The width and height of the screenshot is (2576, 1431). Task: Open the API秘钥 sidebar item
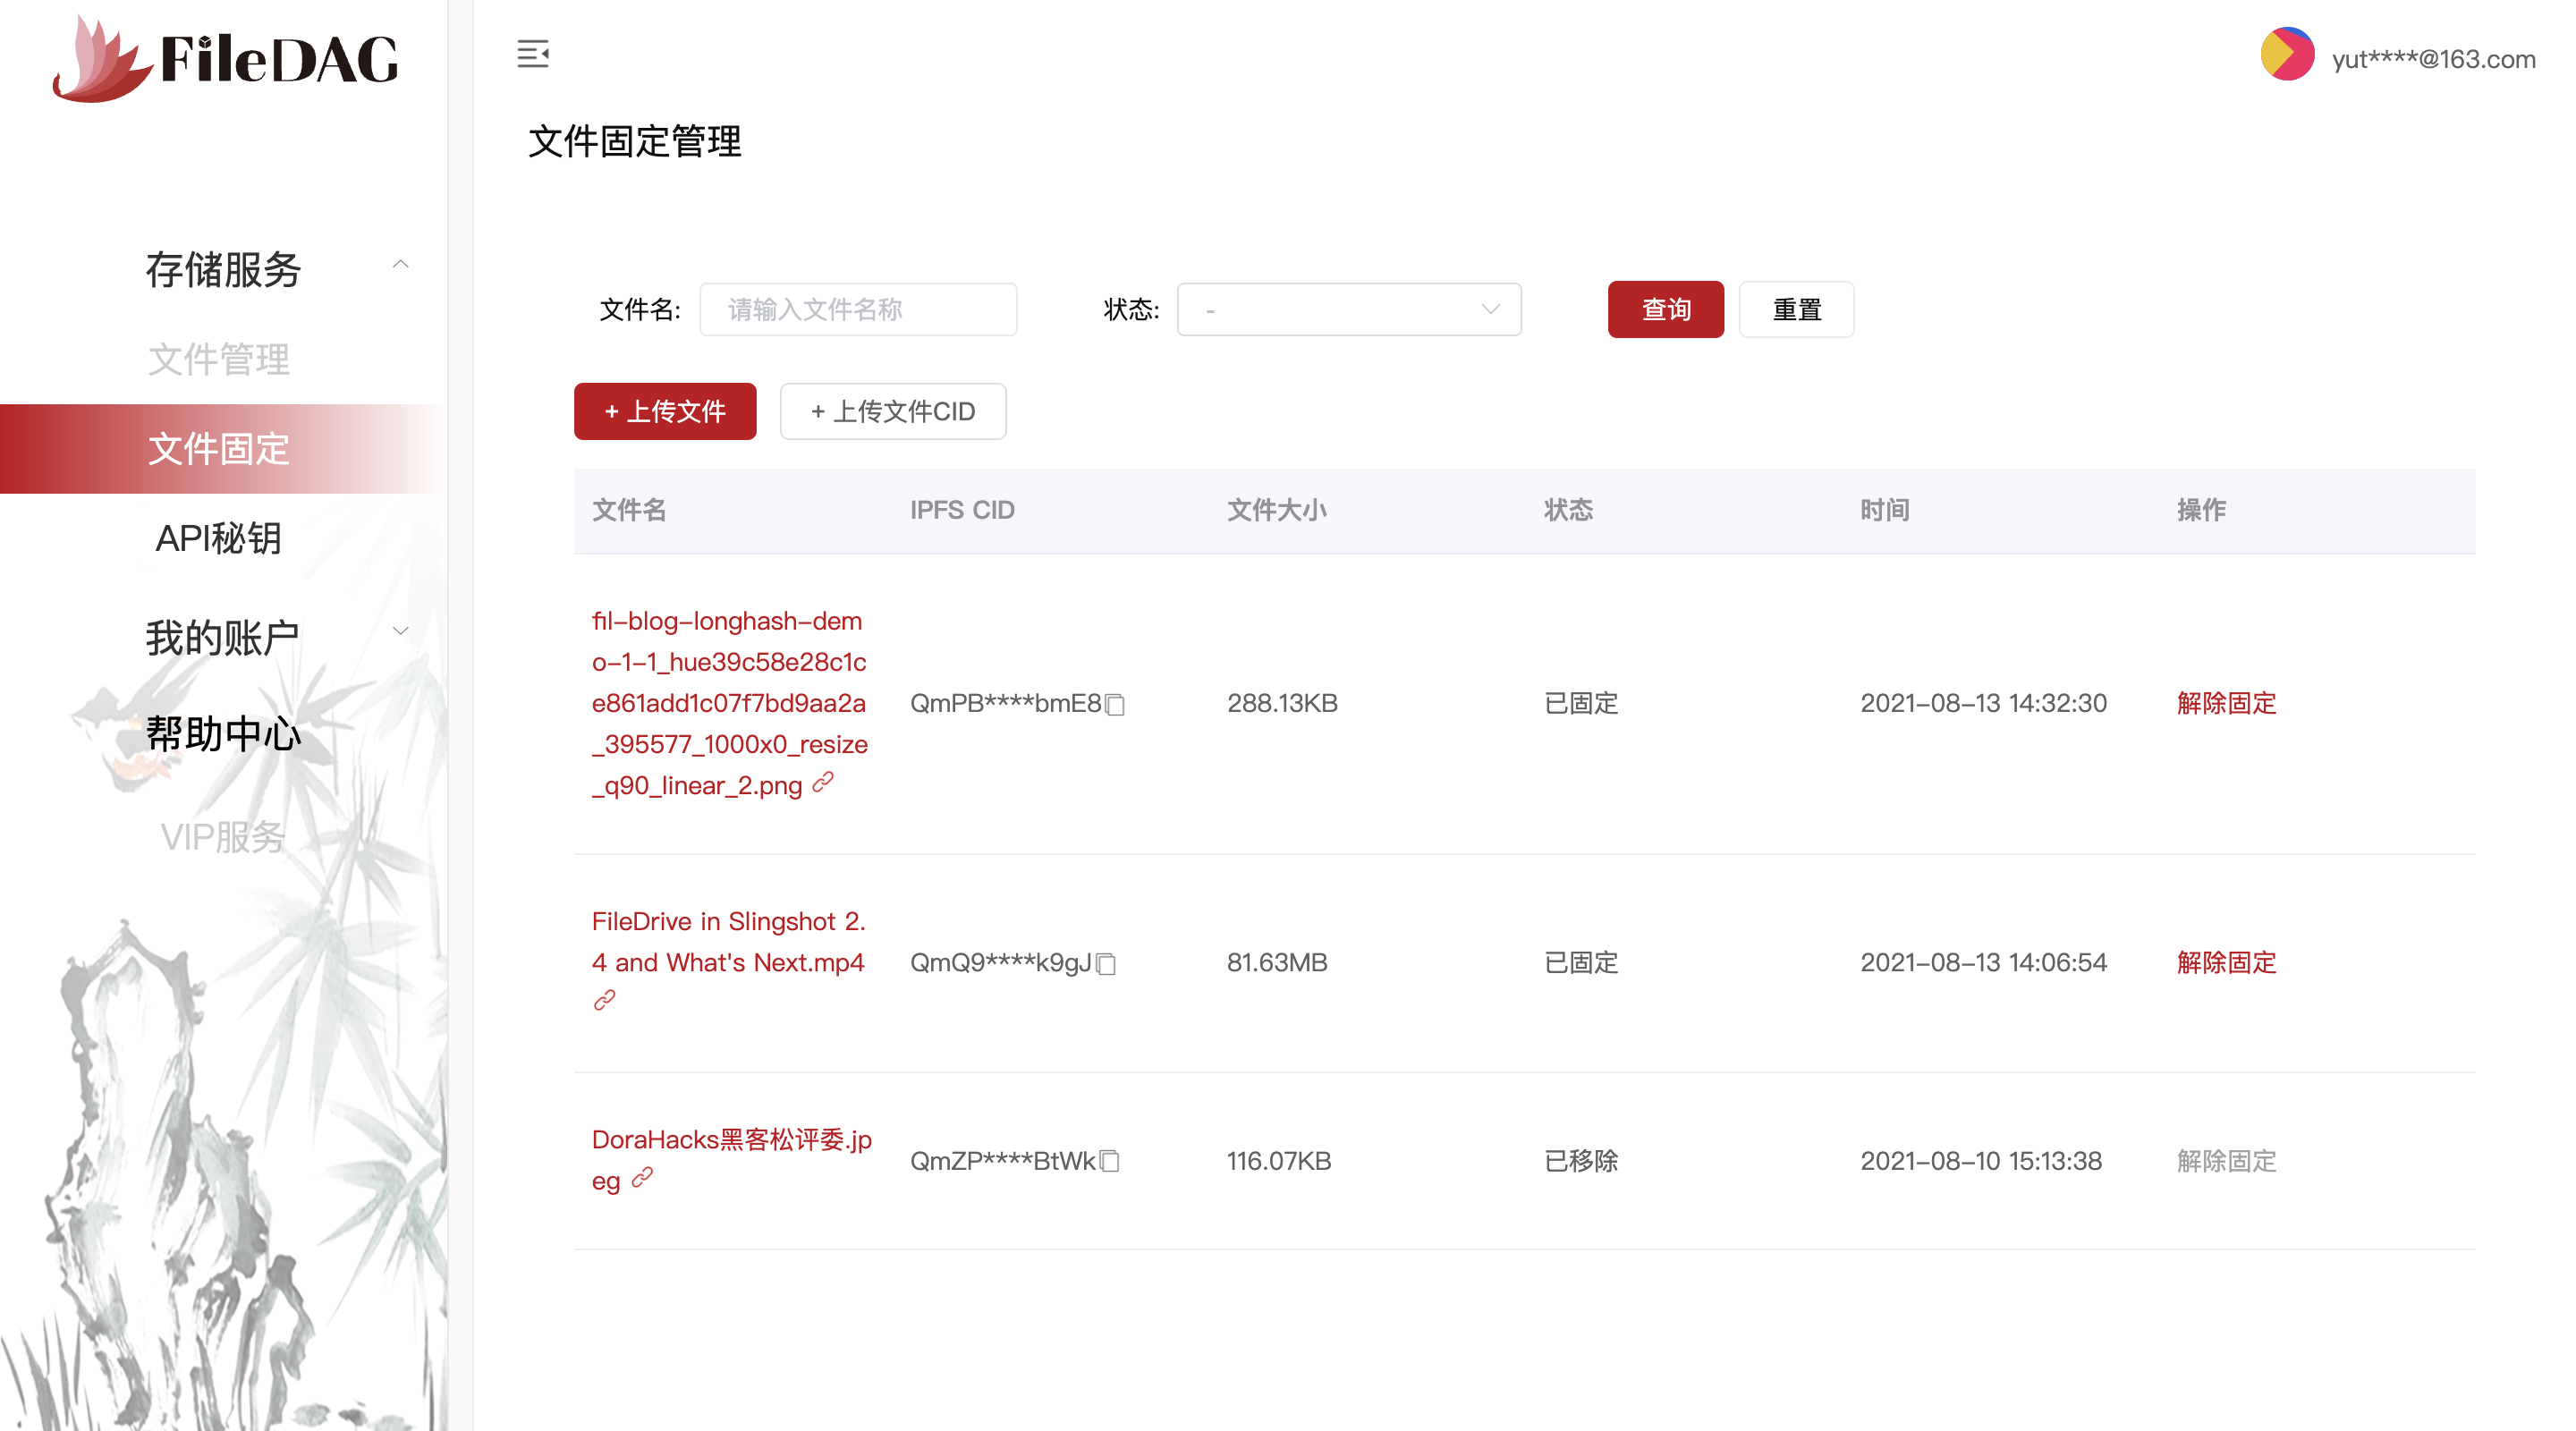point(219,539)
